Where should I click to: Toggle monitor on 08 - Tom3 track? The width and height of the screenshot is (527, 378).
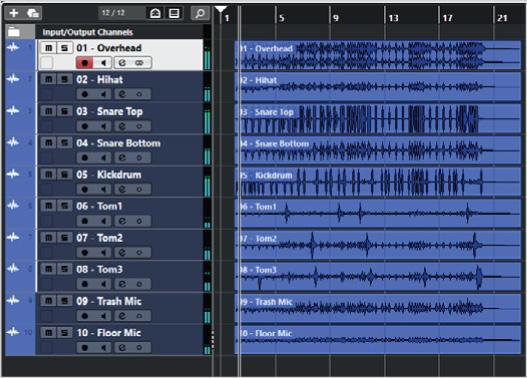tap(104, 284)
